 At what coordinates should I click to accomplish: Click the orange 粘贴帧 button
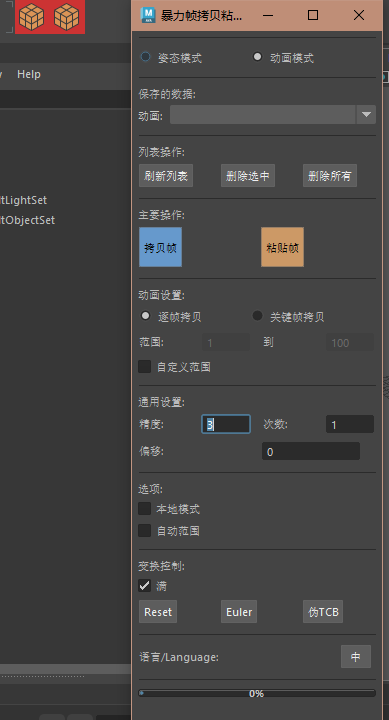click(x=282, y=247)
